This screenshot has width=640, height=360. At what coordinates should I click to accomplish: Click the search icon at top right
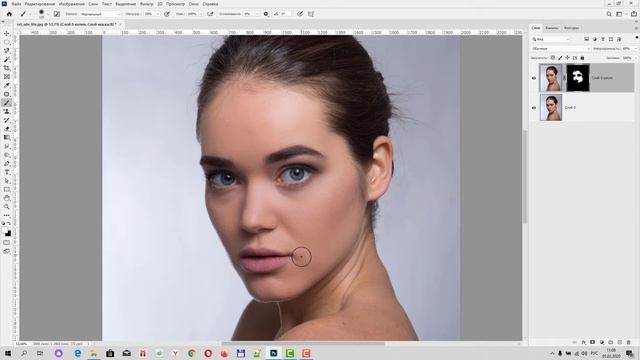click(x=609, y=14)
